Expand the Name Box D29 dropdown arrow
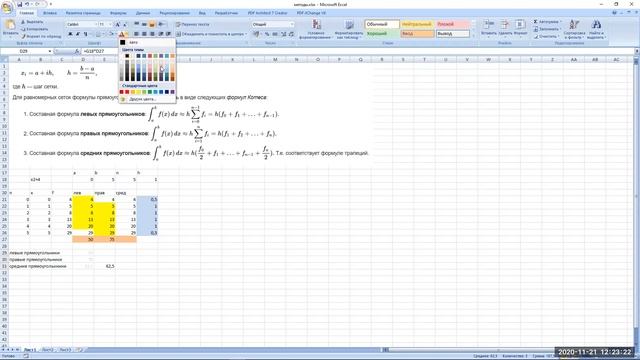 coord(50,51)
